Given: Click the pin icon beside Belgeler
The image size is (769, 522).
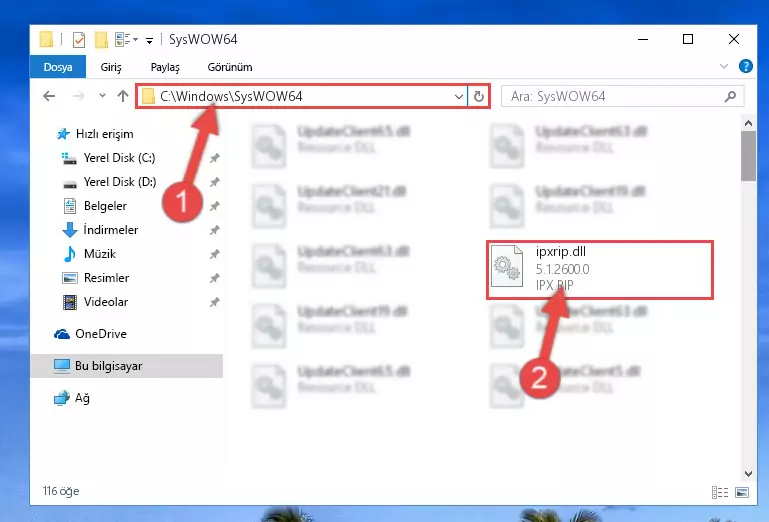Looking at the screenshot, I should (x=215, y=206).
